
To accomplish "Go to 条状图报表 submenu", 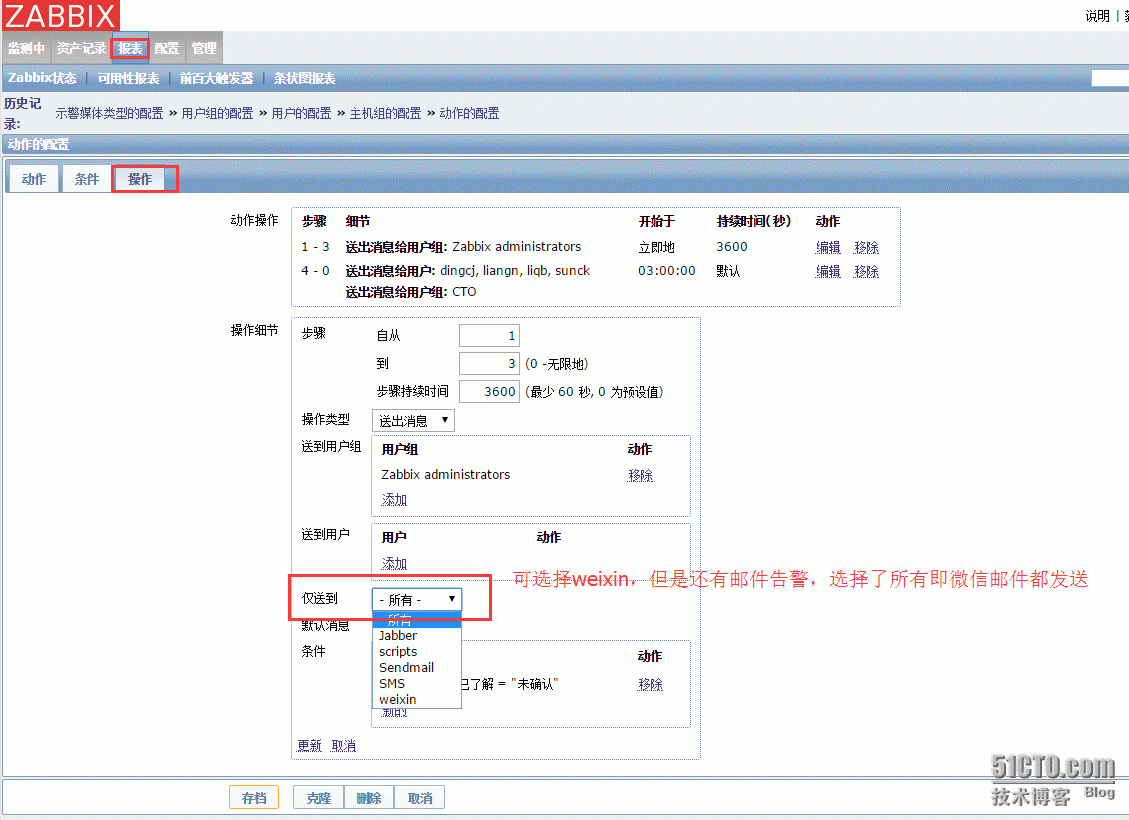I will [x=304, y=78].
